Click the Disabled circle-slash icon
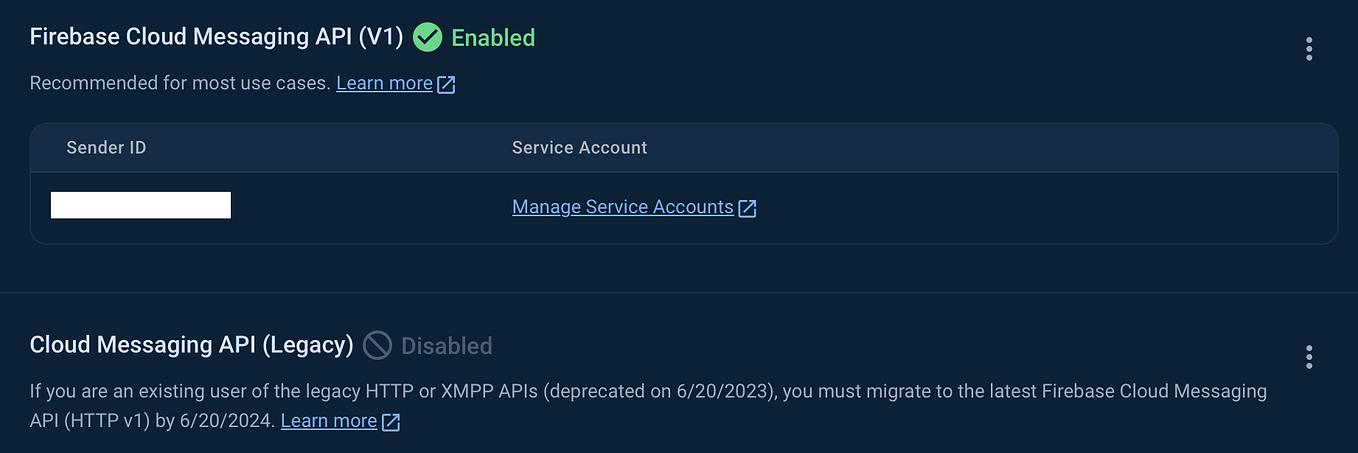1358x453 pixels. click(x=377, y=346)
